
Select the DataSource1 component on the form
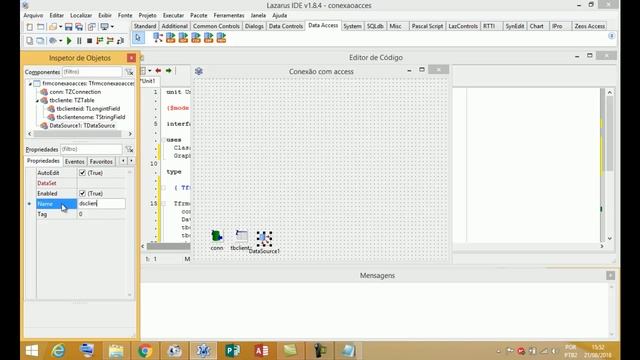tap(264, 238)
